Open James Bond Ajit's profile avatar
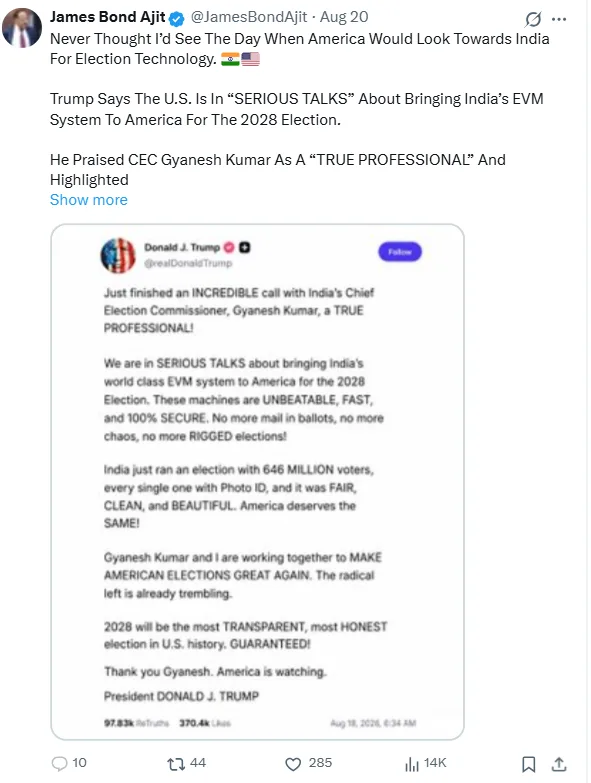The width and height of the screenshot is (591, 783). tap(22, 28)
